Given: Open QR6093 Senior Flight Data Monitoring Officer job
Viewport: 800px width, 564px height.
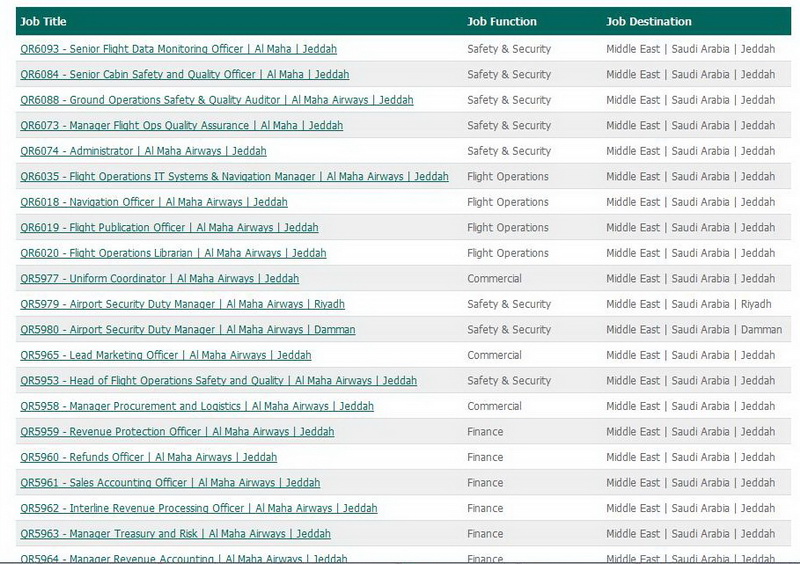Looking at the screenshot, I should [x=179, y=49].
